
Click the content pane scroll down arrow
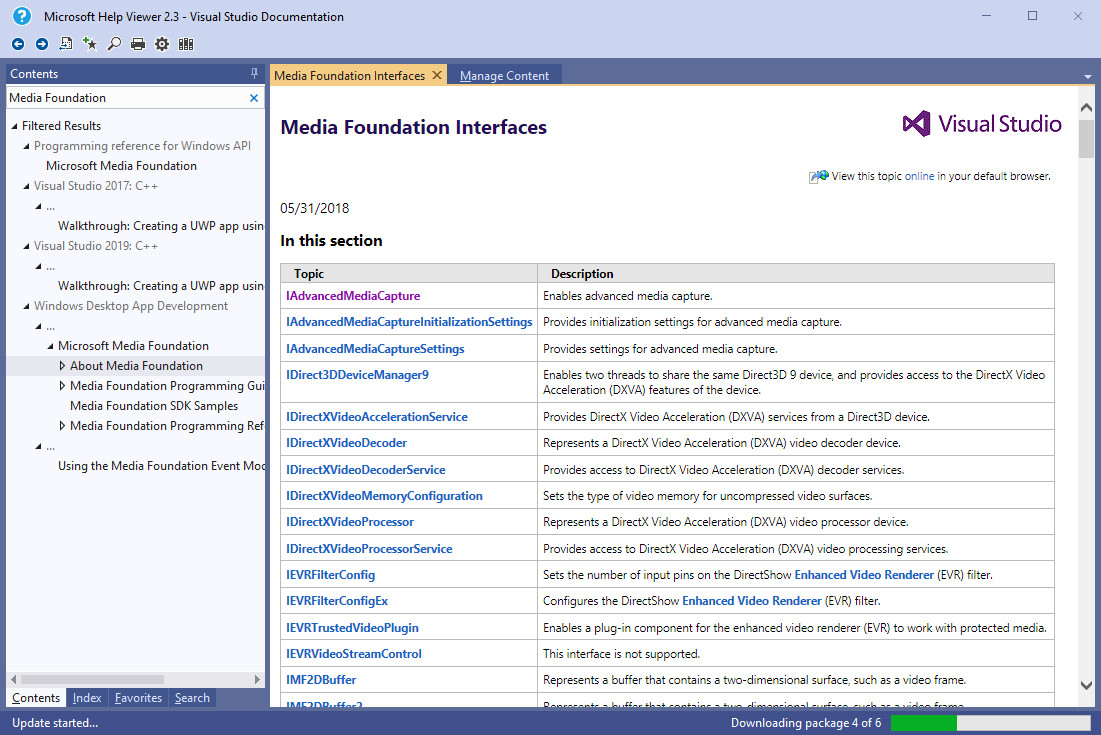click(1086, 685)
